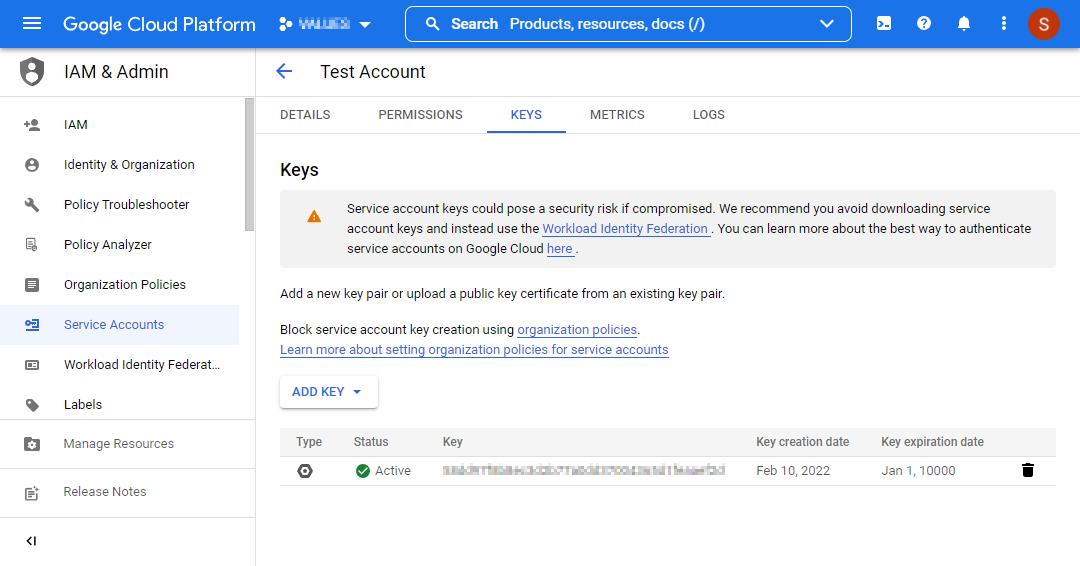Click the IAM & Admin shield icon
This screenshot has height=566, width=1080.
point(32,72)
